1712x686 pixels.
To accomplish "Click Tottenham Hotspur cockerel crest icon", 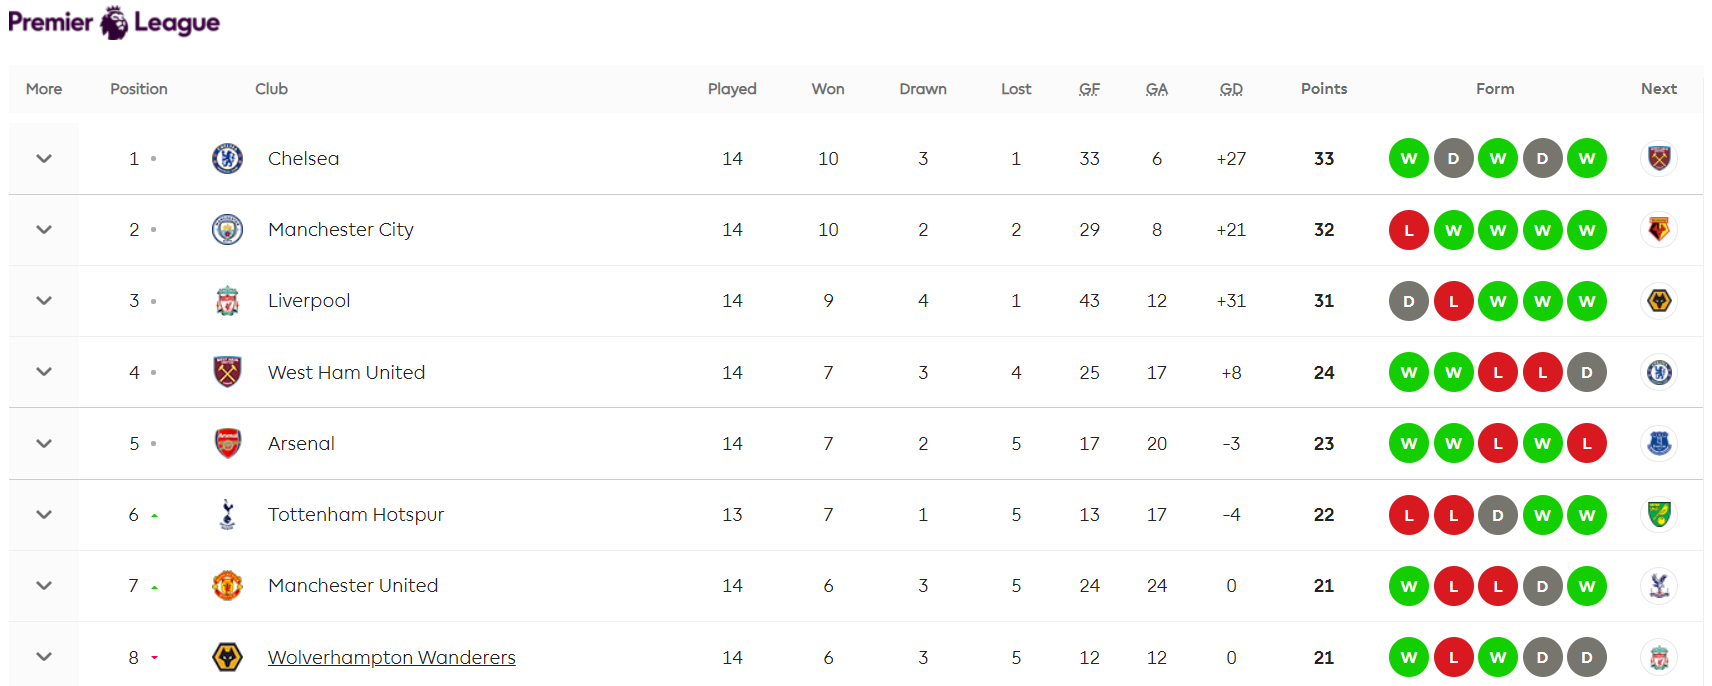I will click(228, 514).
